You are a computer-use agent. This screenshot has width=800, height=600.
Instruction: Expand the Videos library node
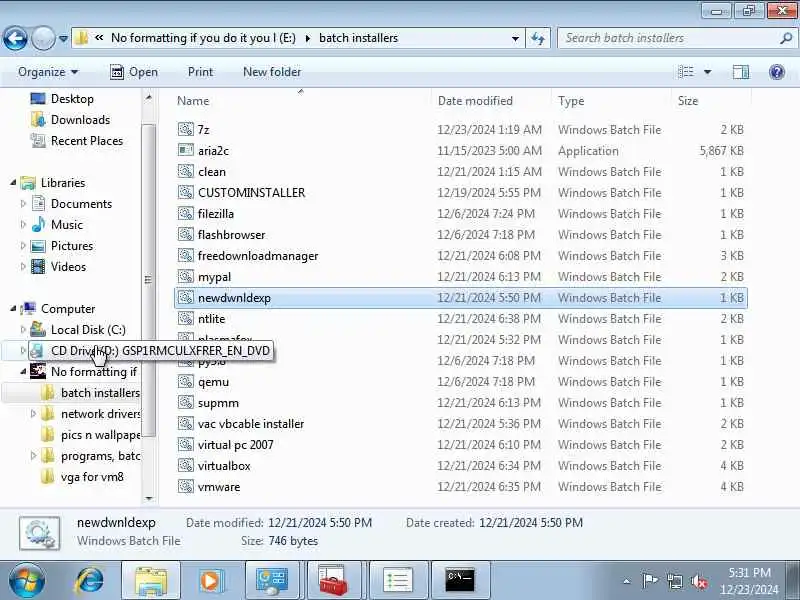(23, 266)
